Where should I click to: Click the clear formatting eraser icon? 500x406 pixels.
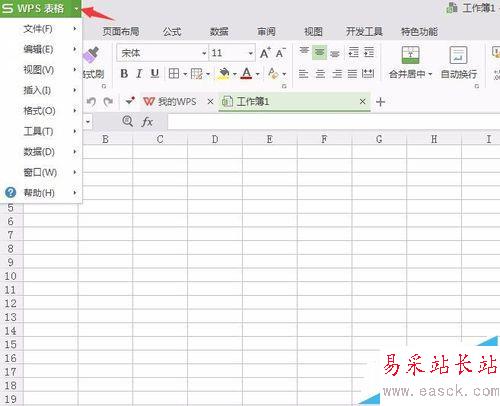(273, 74)
